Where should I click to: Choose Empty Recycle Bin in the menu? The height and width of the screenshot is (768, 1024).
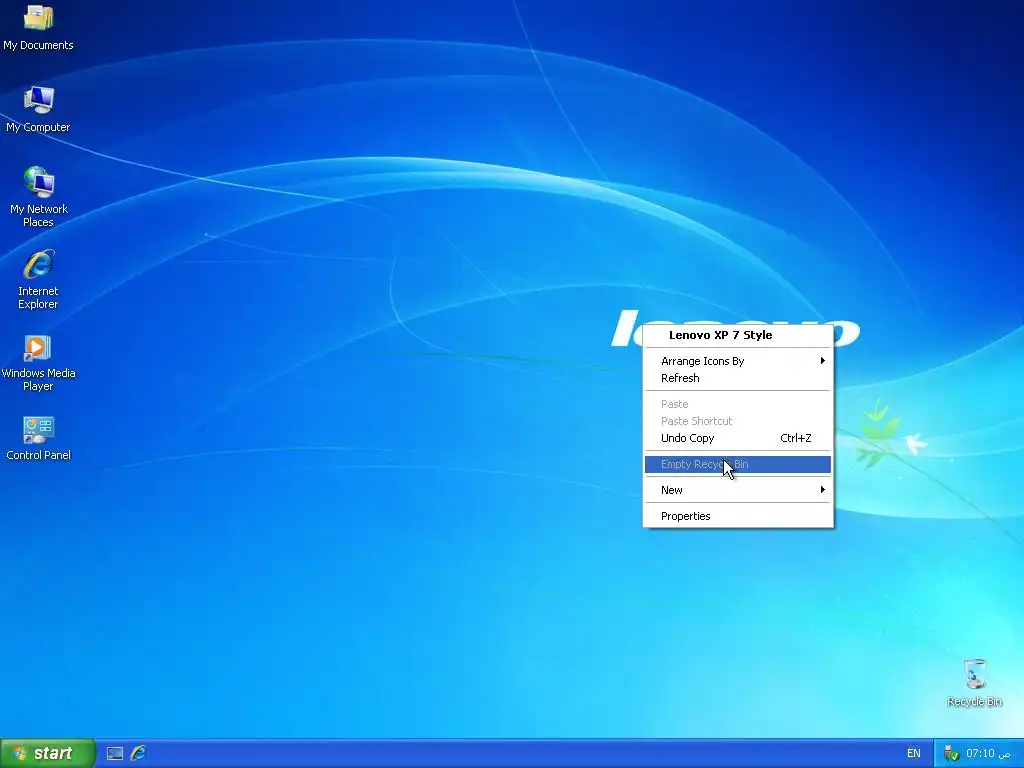[x=738, y=464]
